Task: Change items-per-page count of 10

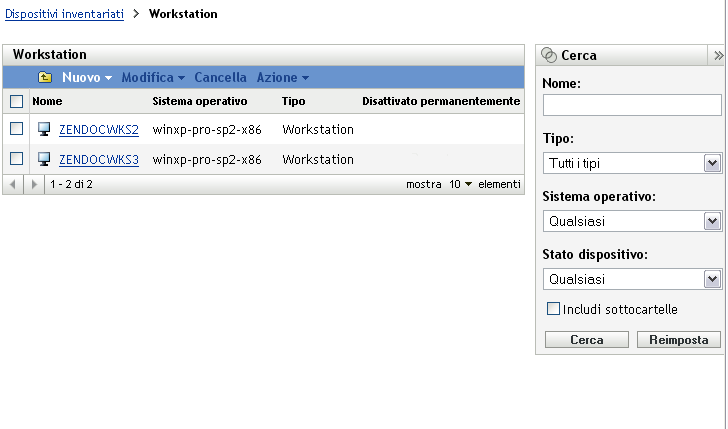Action: 460,185
